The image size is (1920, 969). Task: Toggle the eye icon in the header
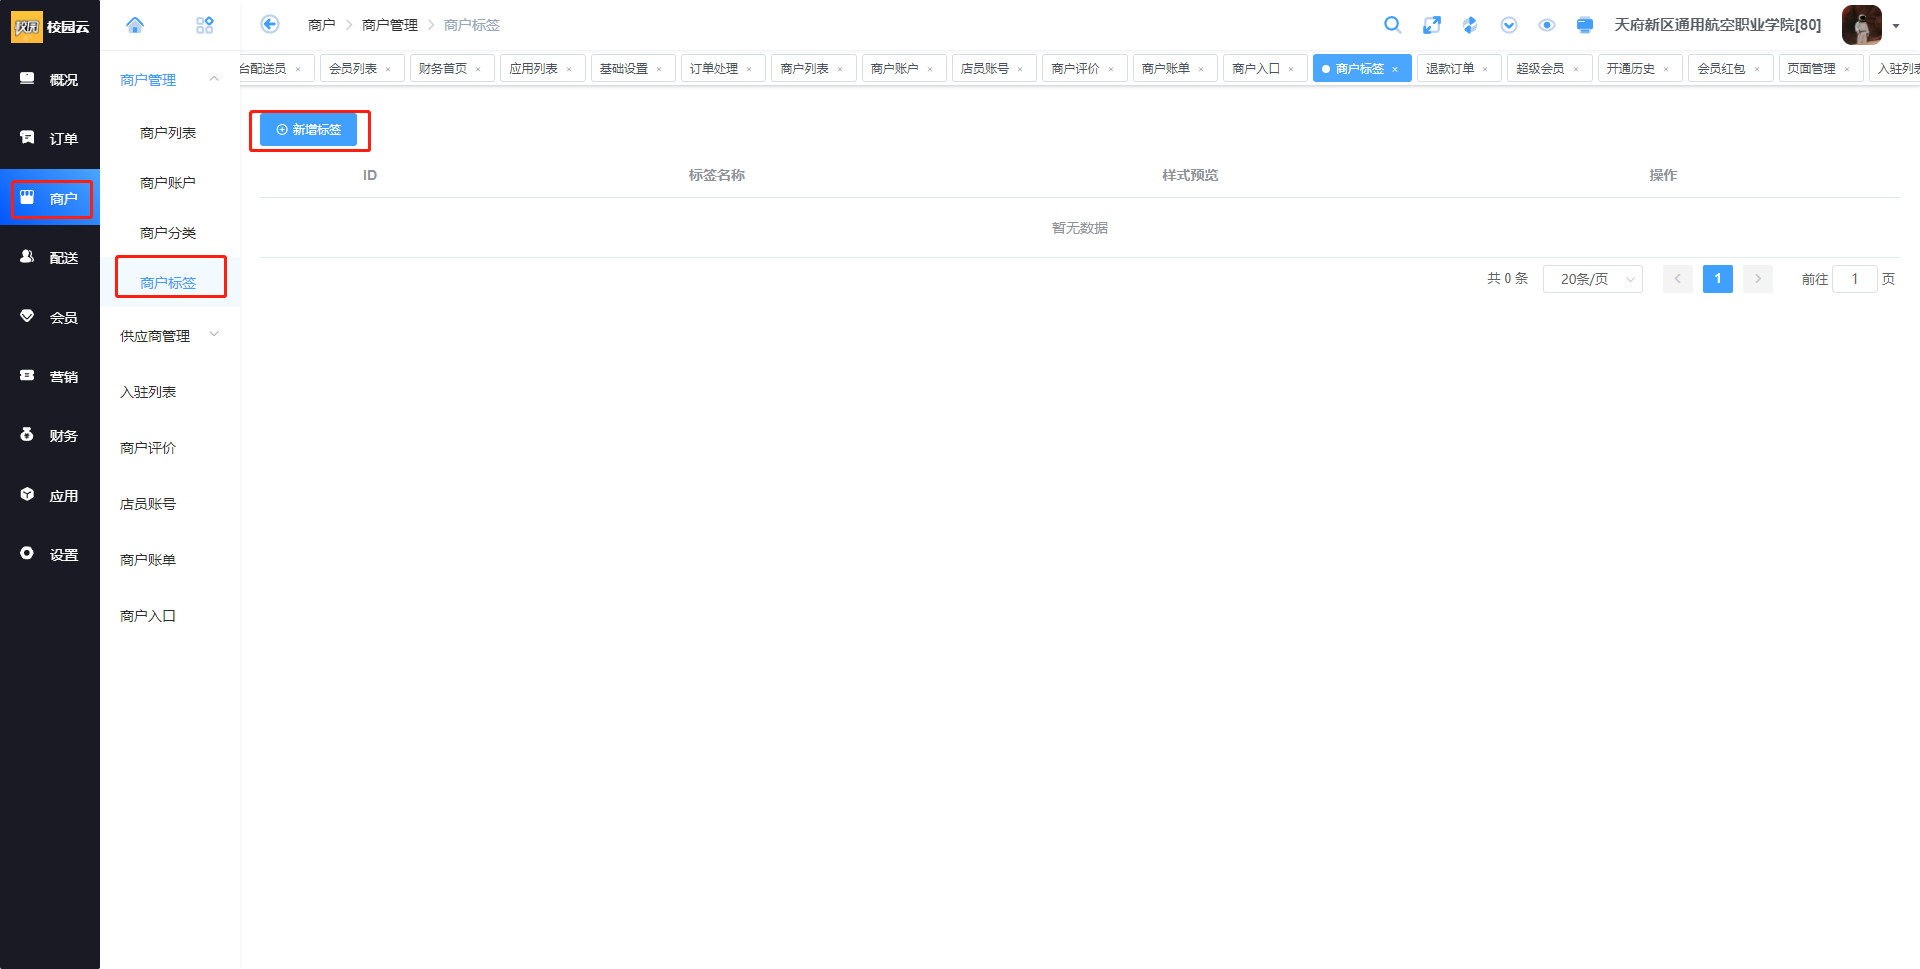[1547, 25]
